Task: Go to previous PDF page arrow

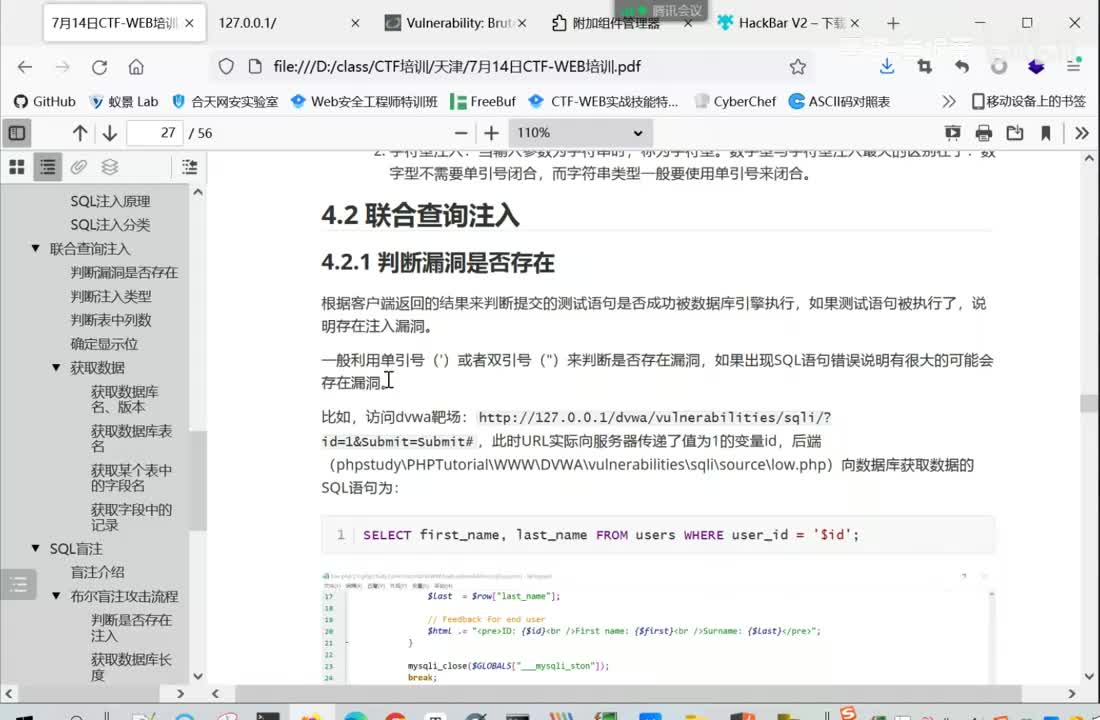Action: 79,133
